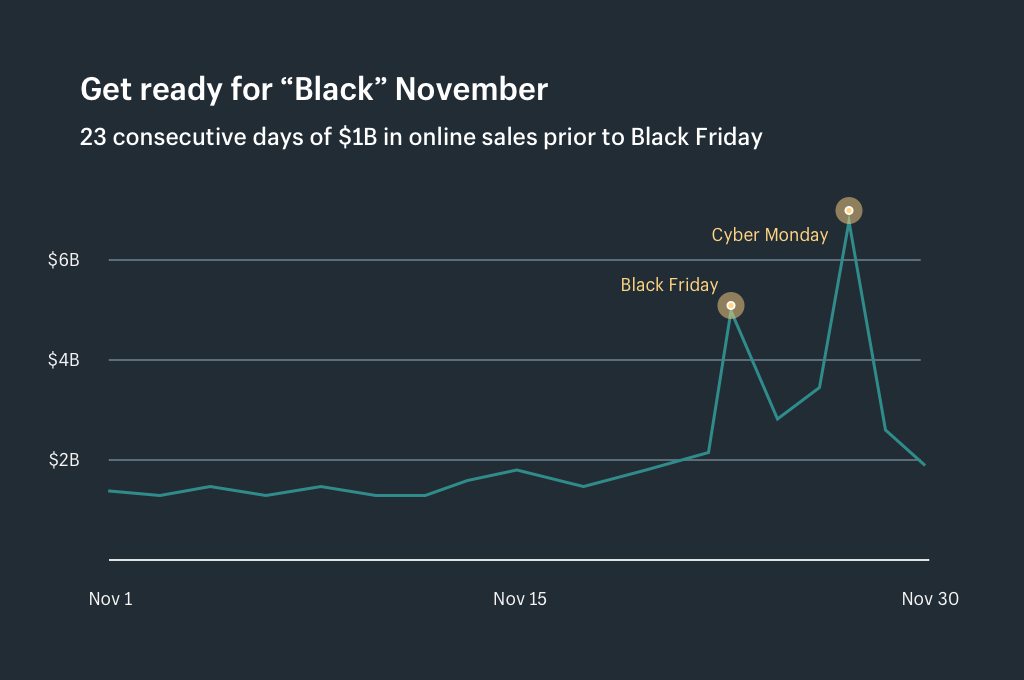Click the chart title "Get ready for Black November"
Screen dimensions: 1024x680
click(x=314, y=89)
